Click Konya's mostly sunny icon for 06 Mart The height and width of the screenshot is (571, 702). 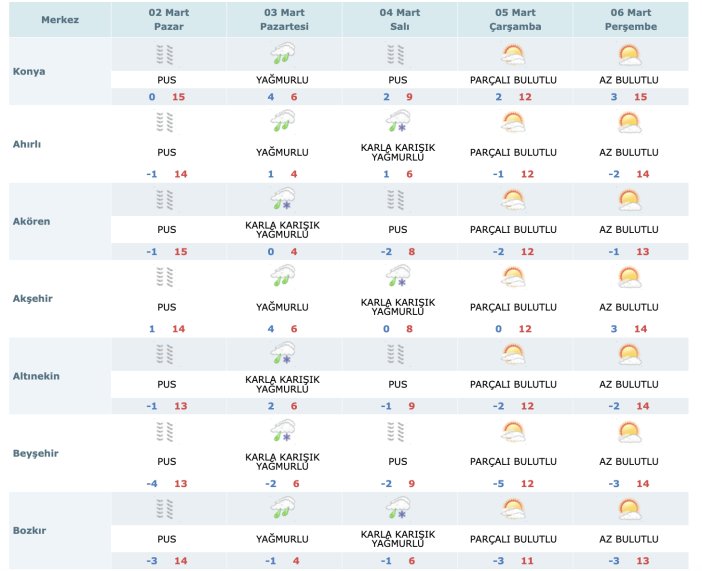(x=629, y=55)
